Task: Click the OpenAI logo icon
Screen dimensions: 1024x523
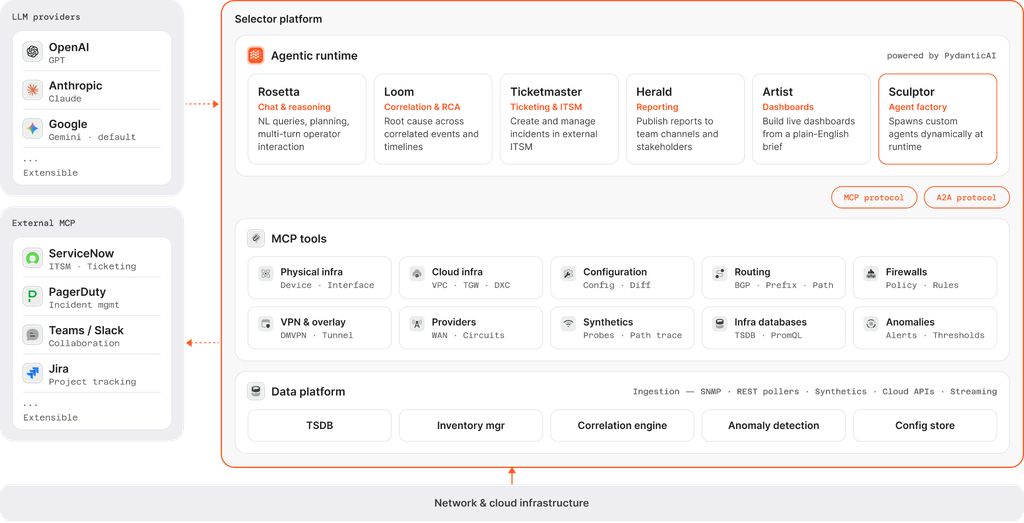Action: [x=33, y=52]
